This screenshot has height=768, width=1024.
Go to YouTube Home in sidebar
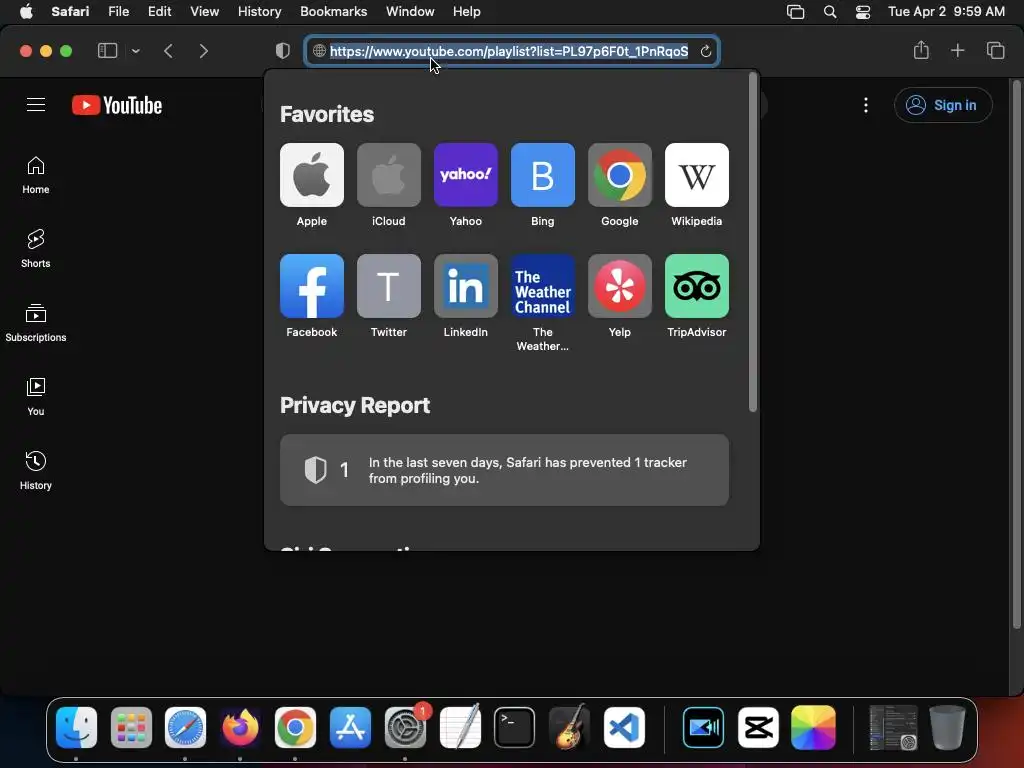36,175
